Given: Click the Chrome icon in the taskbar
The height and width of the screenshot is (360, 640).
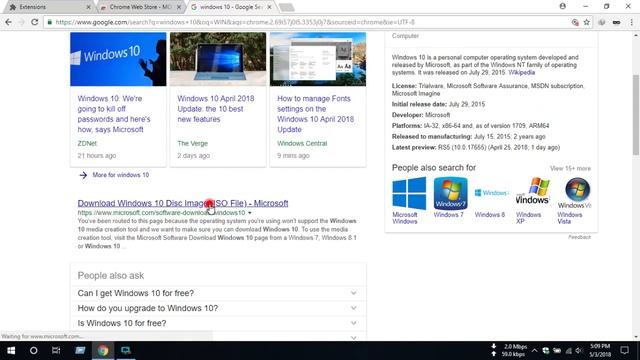Looking at the screenshot, I should click(x=103, y=351).
